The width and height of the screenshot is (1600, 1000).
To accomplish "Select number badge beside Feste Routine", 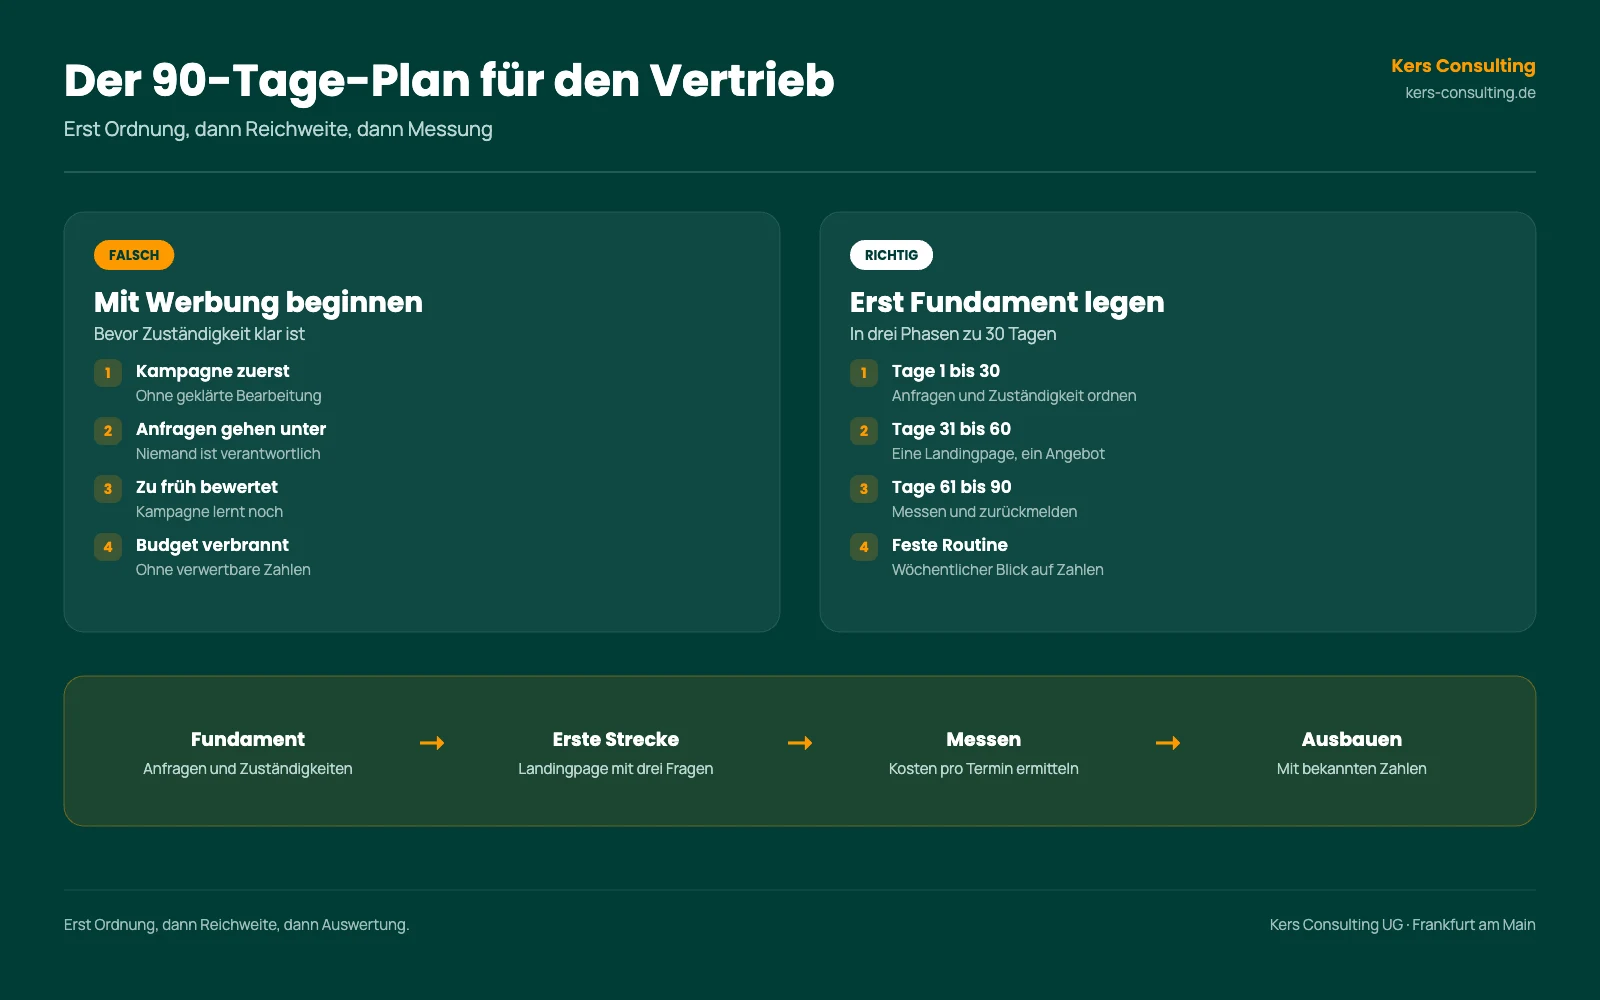I will coord(864,547).
